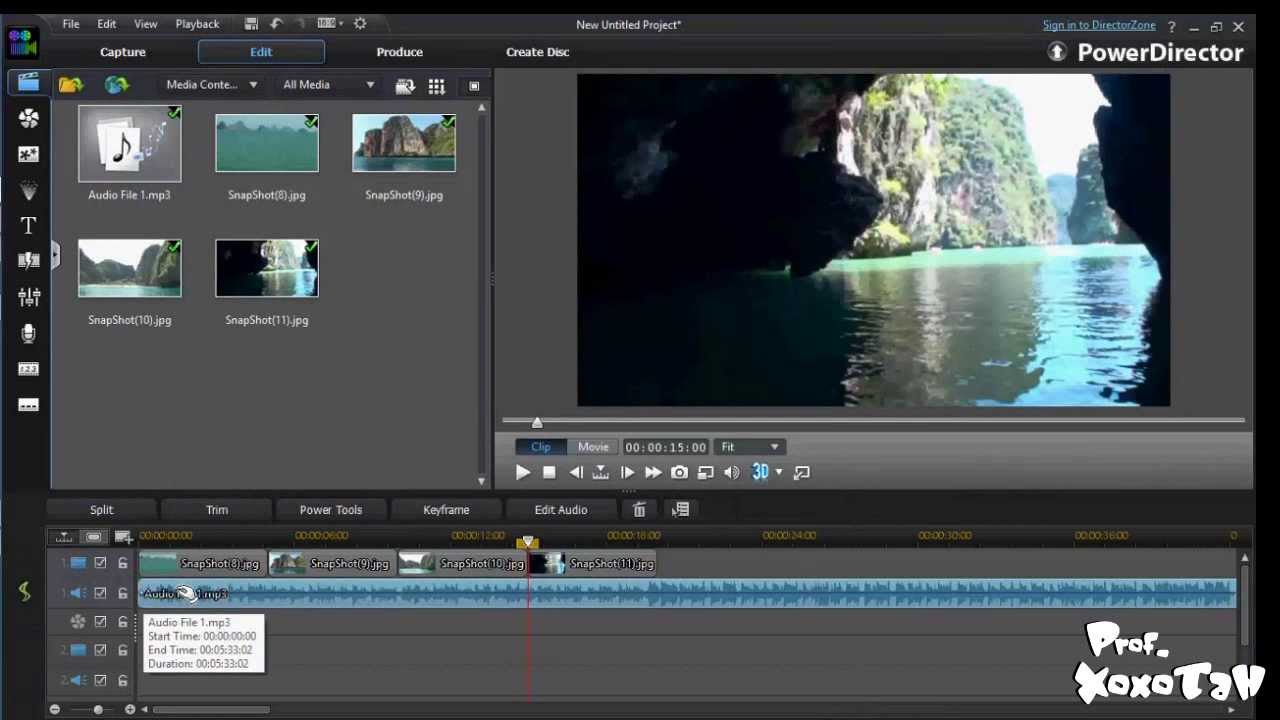Viewport: 1280px width, 720px height.
Task: Click the detect scenes library icon
Action: (405, 86)
